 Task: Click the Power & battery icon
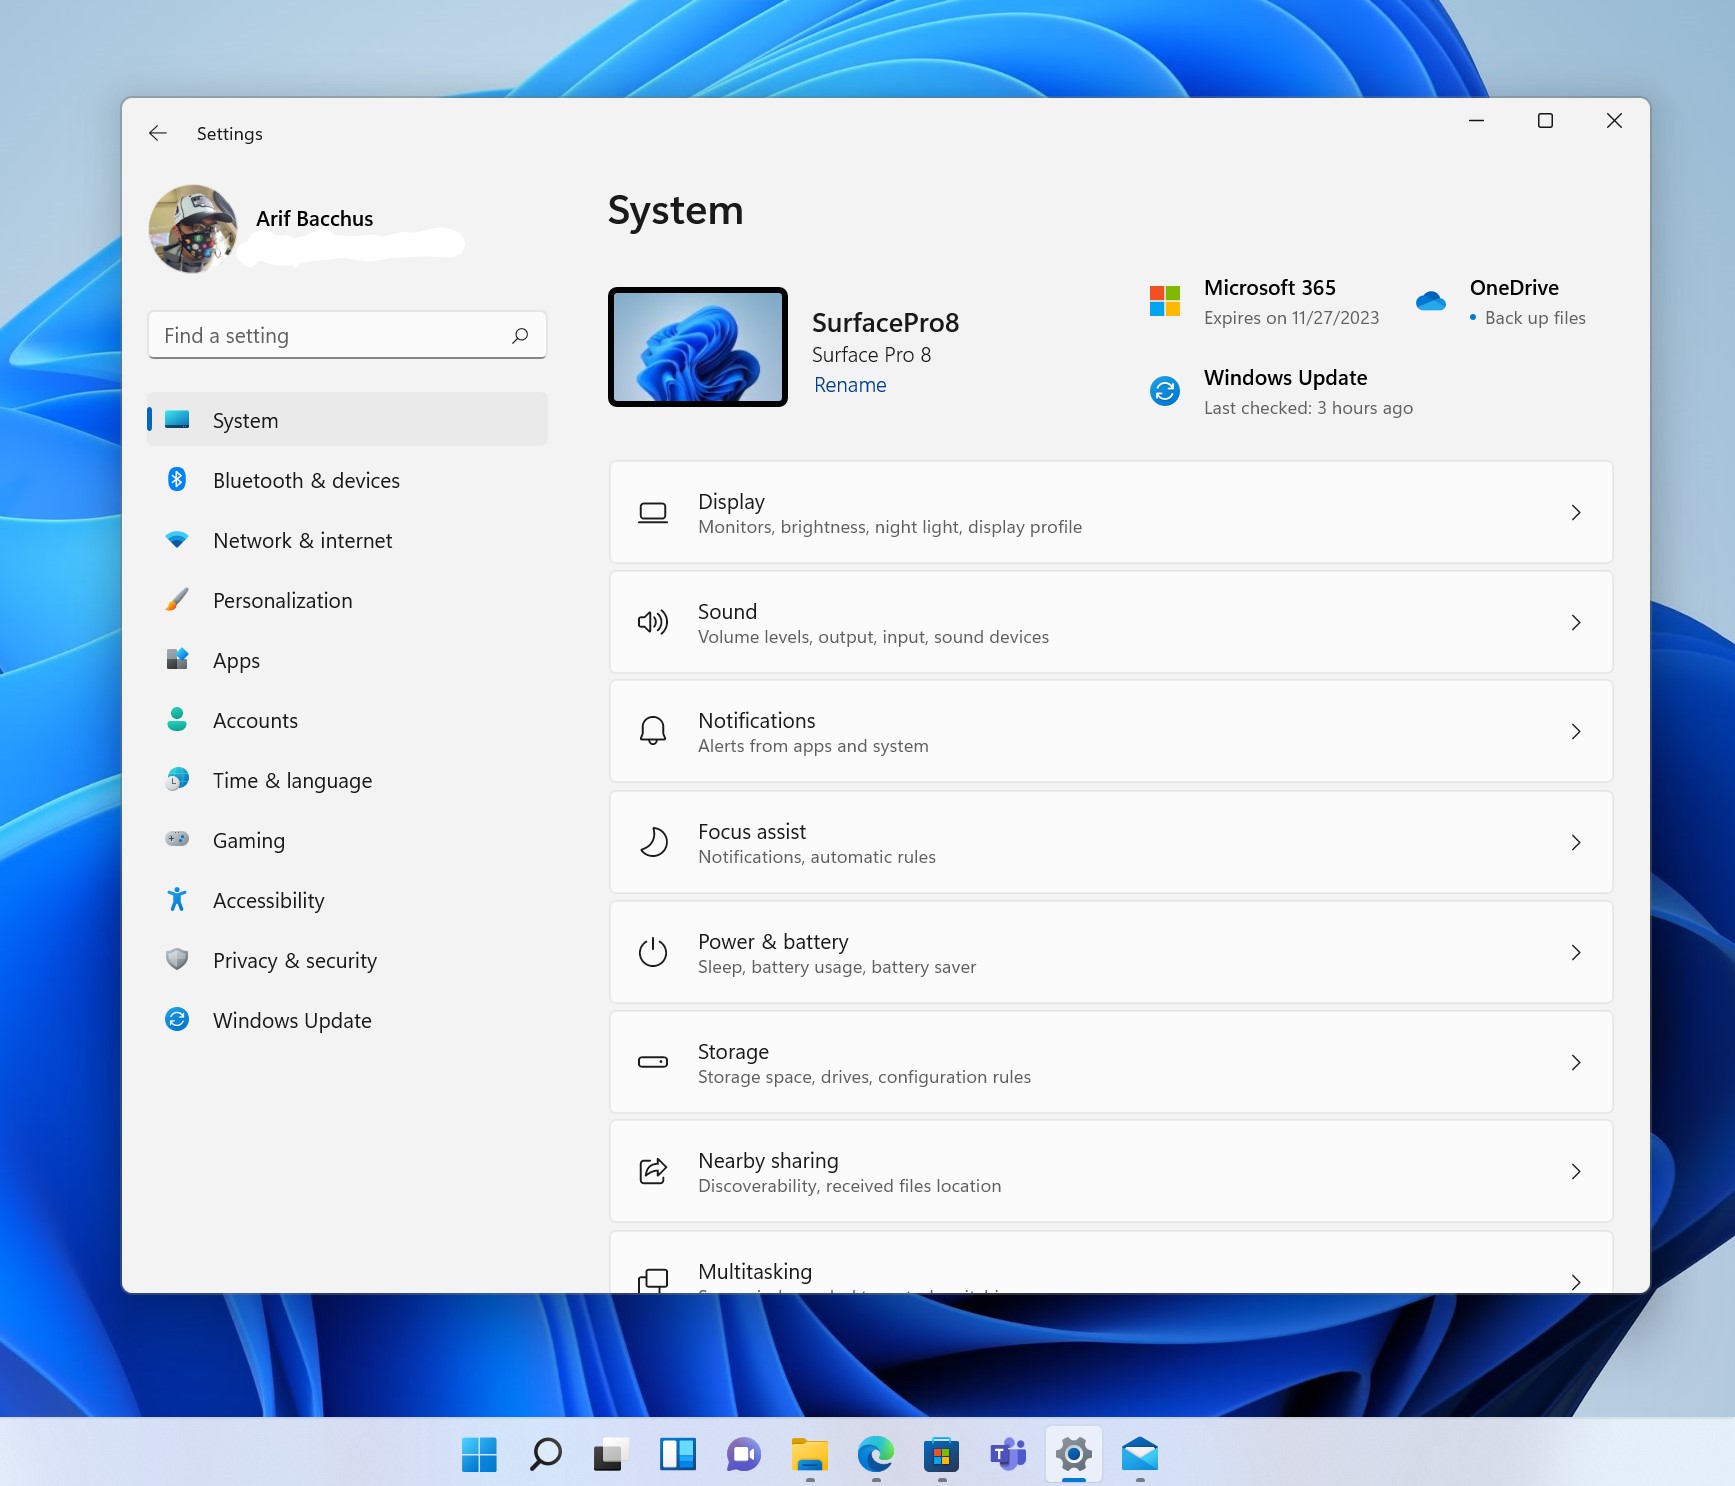tap(653, 952)
